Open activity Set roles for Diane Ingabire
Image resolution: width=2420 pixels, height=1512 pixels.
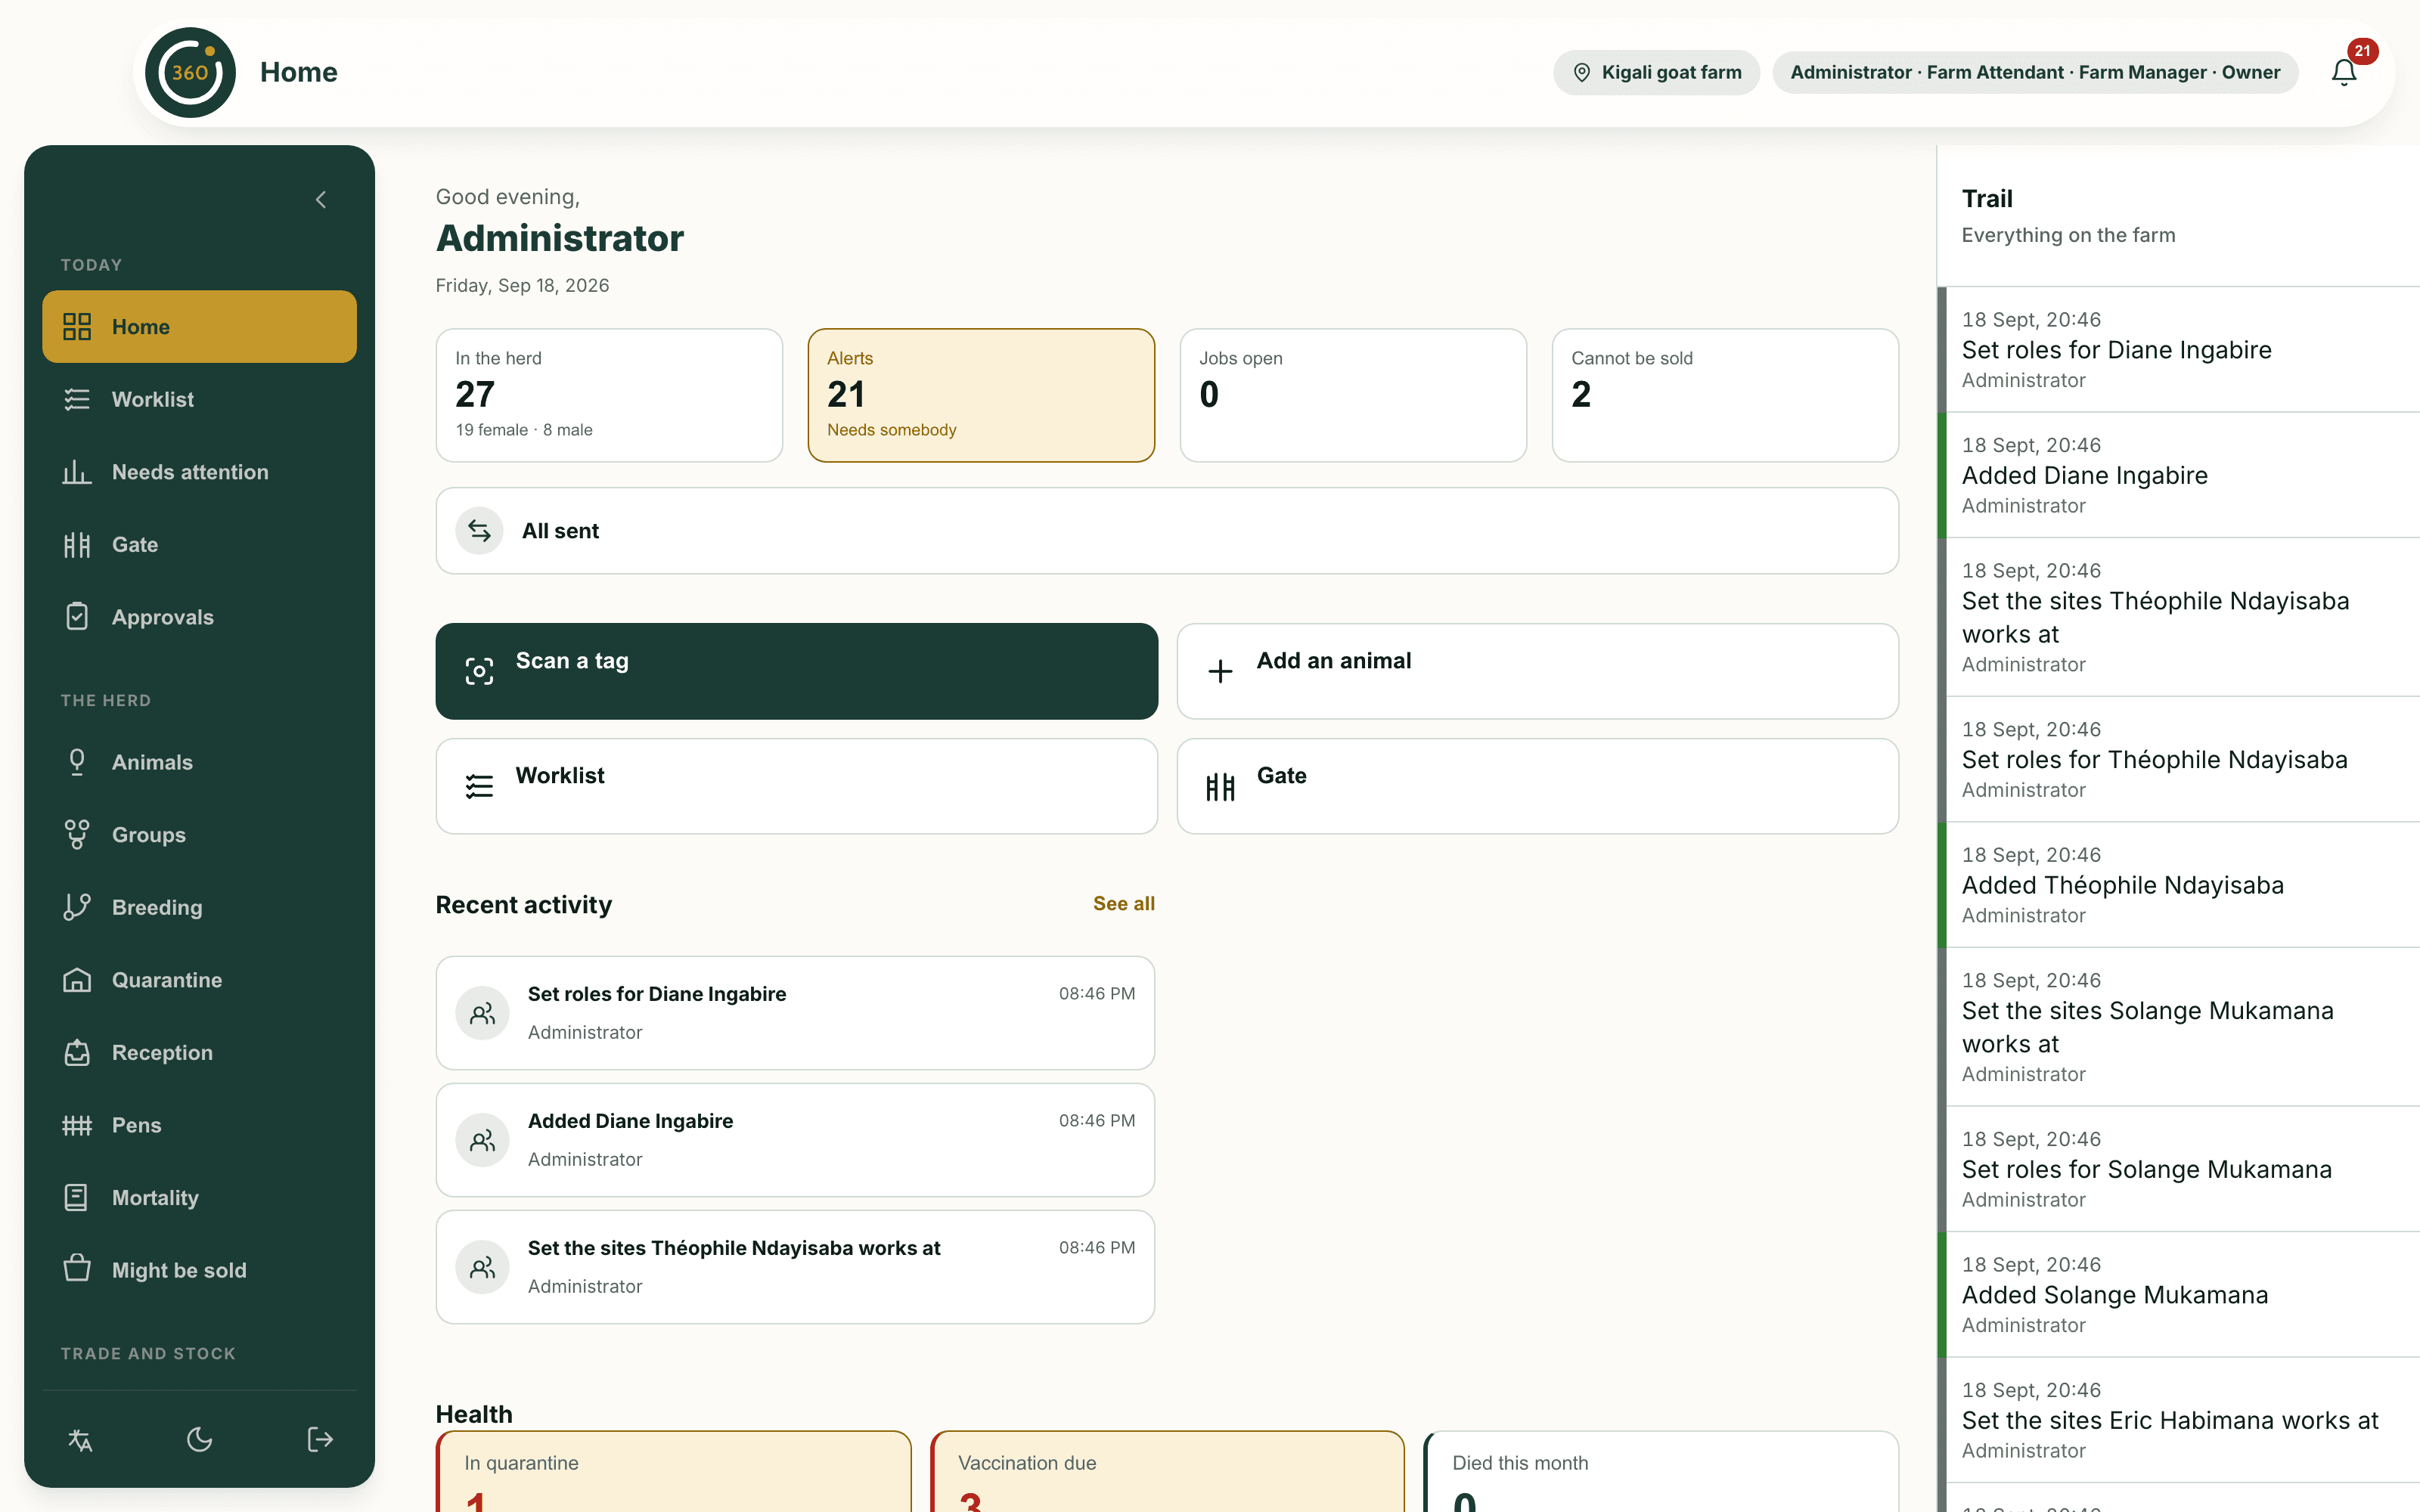tap(795, 1013)
